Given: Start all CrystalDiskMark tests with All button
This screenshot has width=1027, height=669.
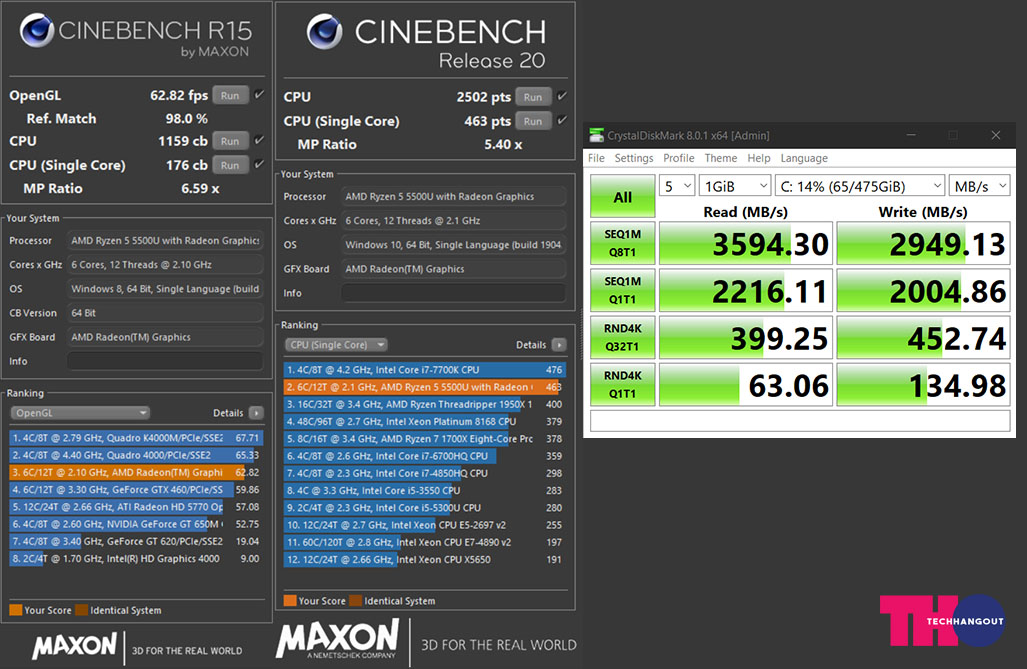Looking at the screenshot, I should 622,196.
